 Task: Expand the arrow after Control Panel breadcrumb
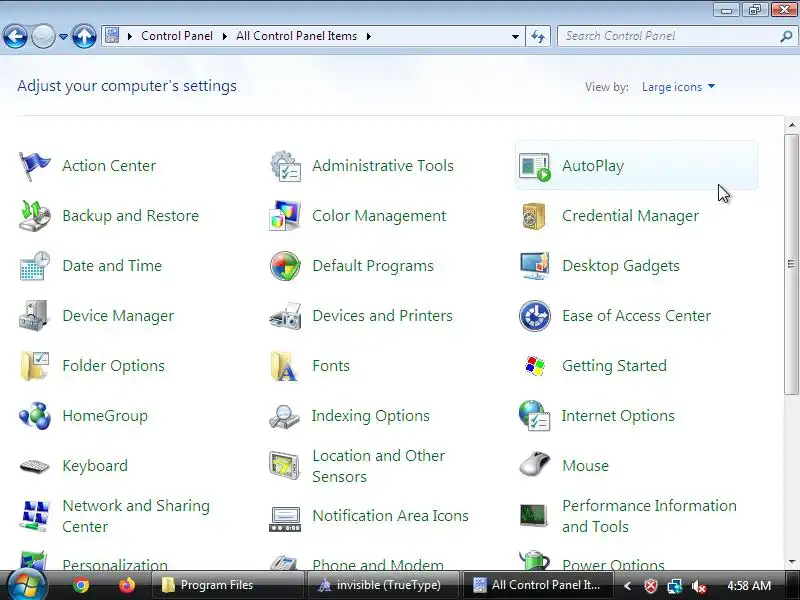(x=224, y=36)
